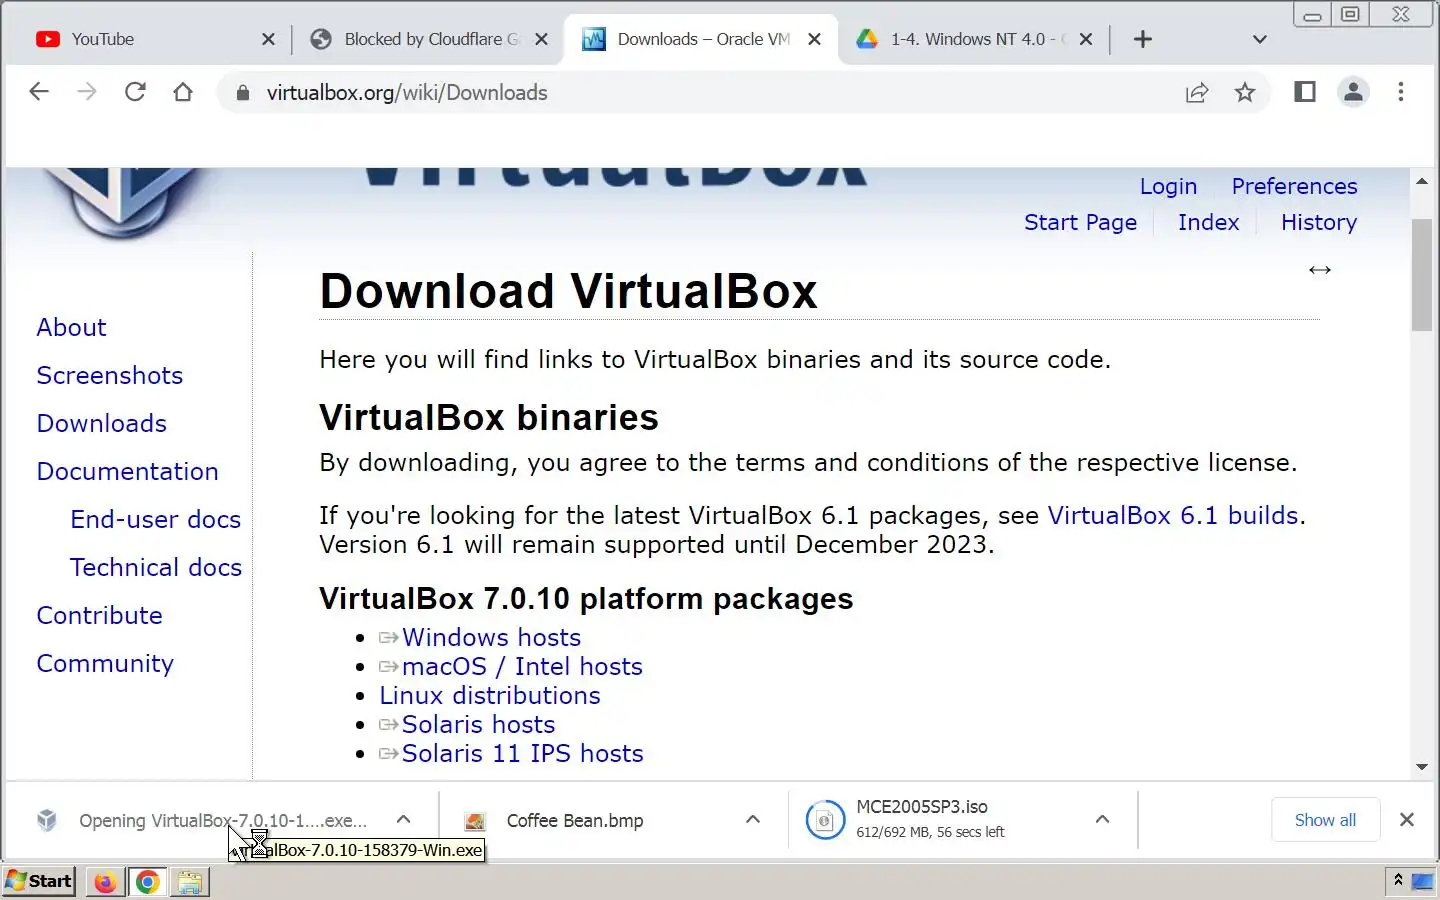The image size is (1440, 900).
Task: Click the padlock site info icon
Action: tap(242, 93)
